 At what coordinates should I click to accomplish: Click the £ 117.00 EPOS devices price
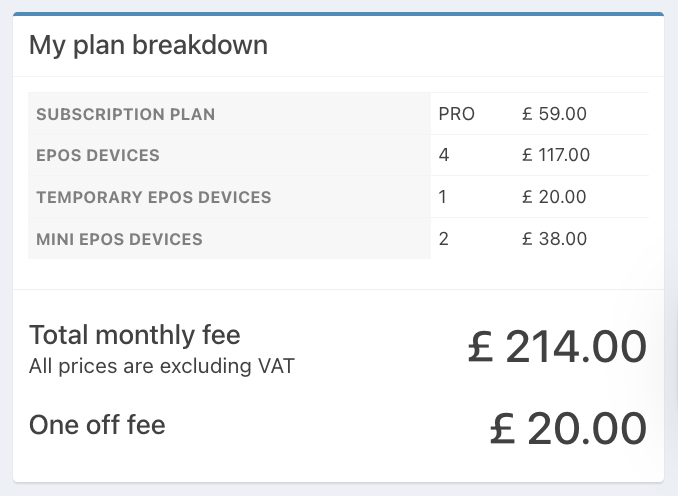556,155
